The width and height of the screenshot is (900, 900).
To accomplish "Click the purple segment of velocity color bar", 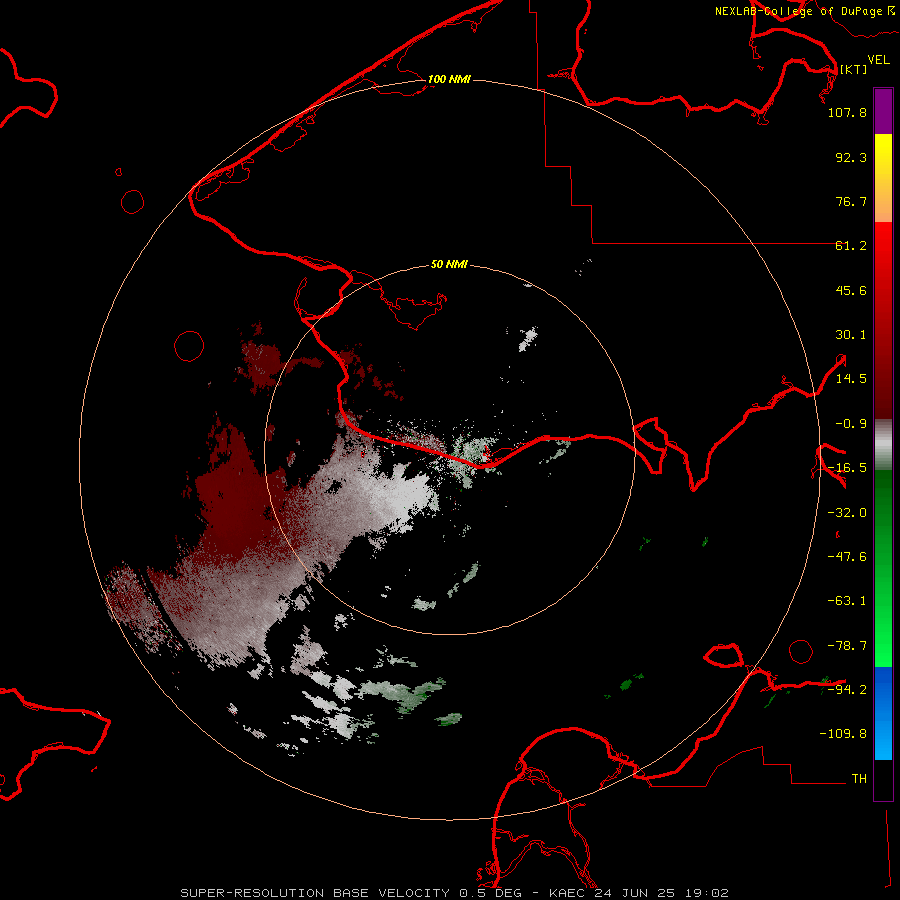I will point(883,111).
